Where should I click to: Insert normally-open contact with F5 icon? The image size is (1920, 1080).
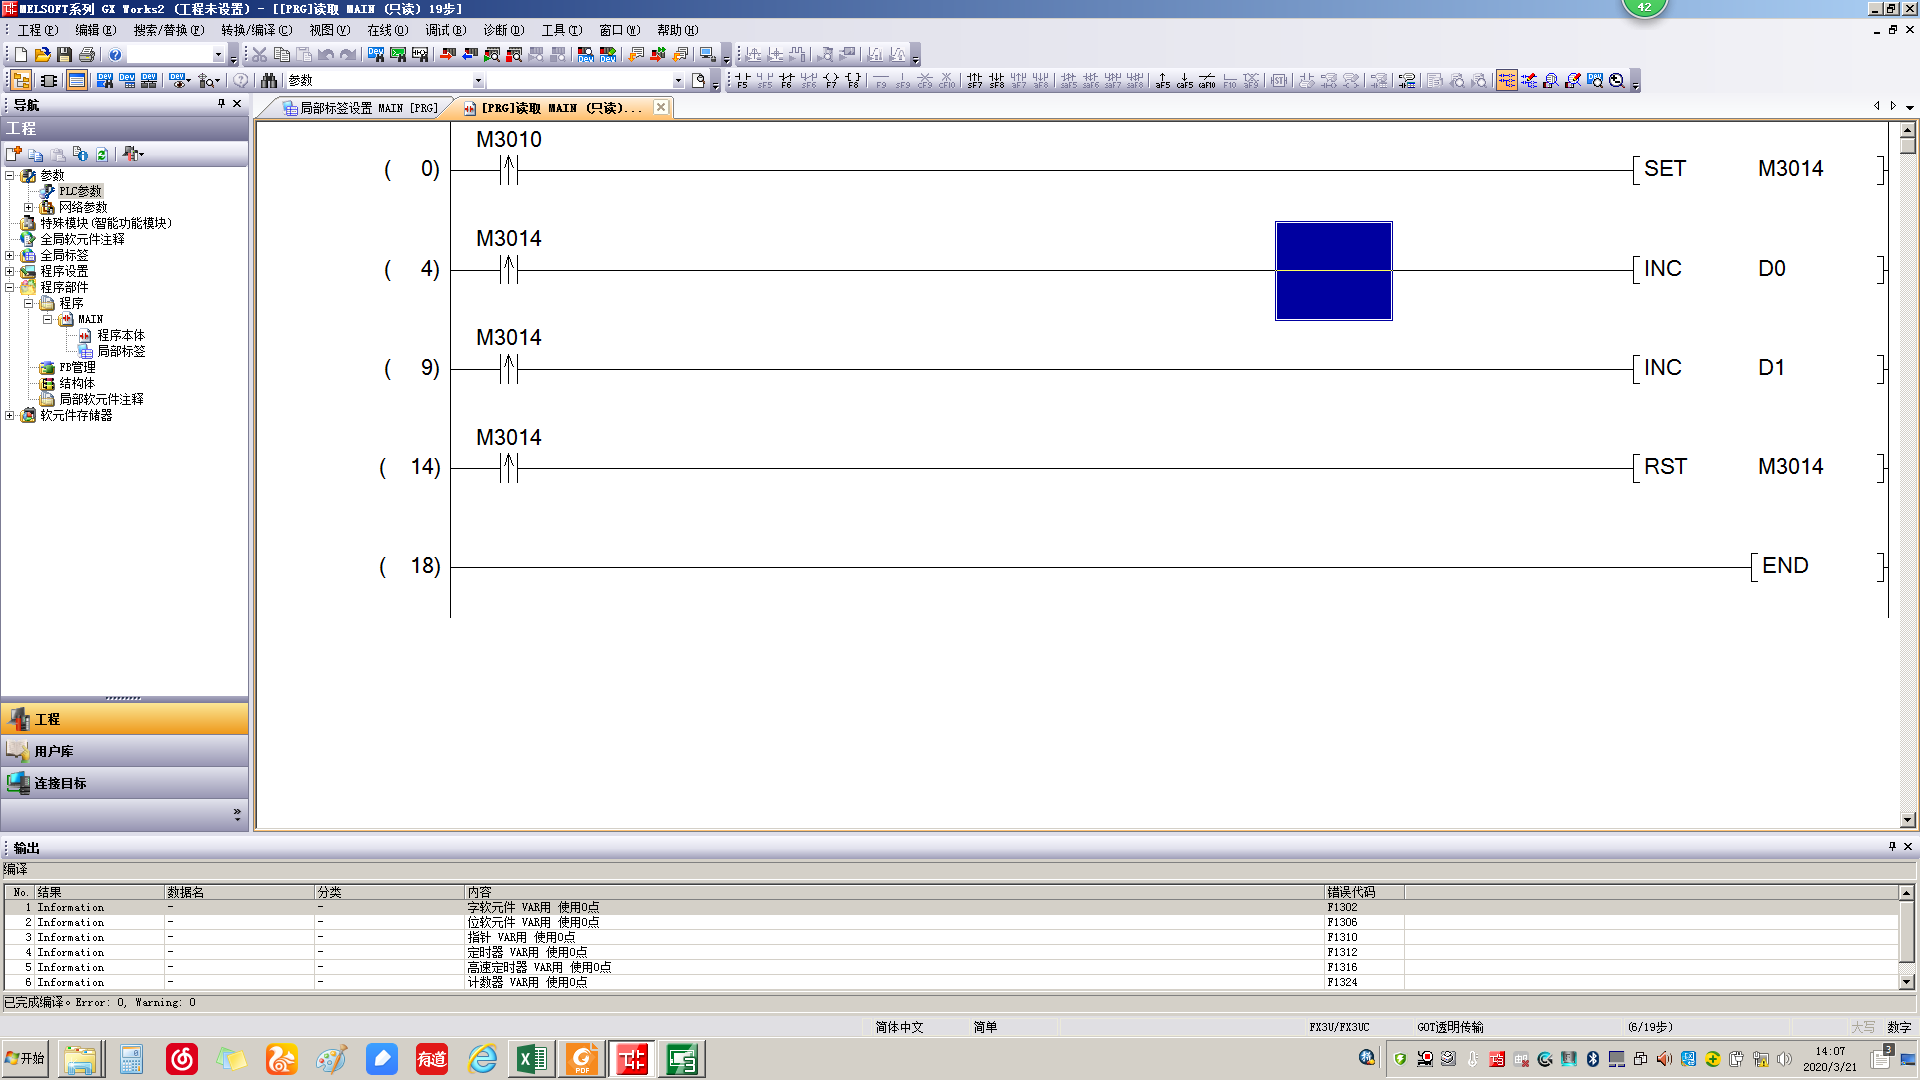tap(742, 81)
